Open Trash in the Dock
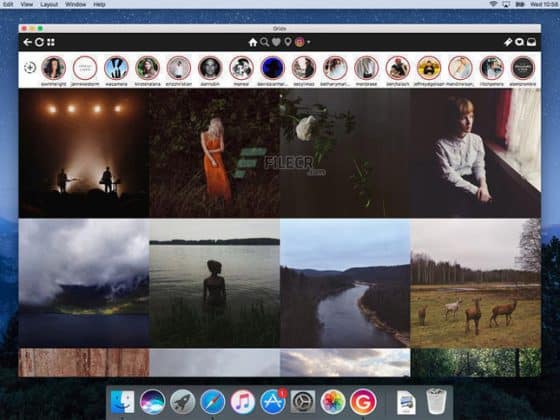Image resolution: width=560 pixels, height=420 pixels. pyautogui.click(x=436, y=402)
